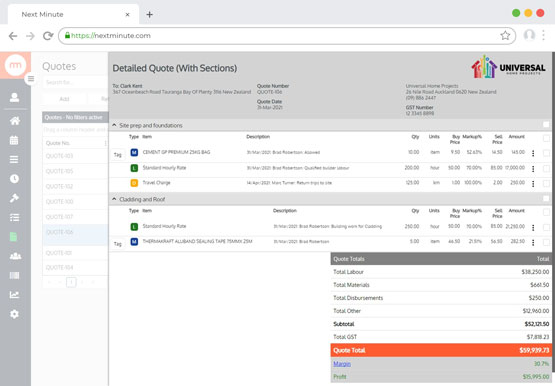Click the Quote No. column header
Image resolution: width=555 pixels, height=386 pixels.
pyautogui.click(x=58, y=143)
